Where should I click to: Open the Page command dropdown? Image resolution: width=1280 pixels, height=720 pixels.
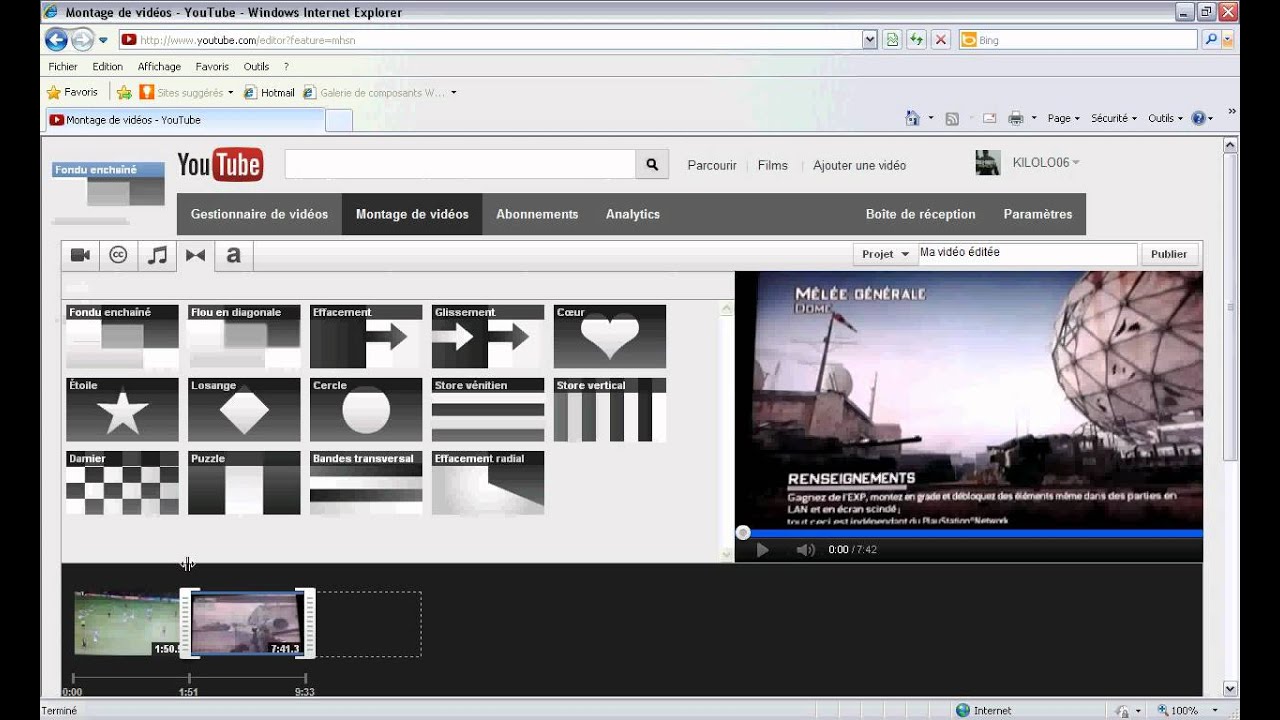pyautogui.click(x=1063, y=118)
